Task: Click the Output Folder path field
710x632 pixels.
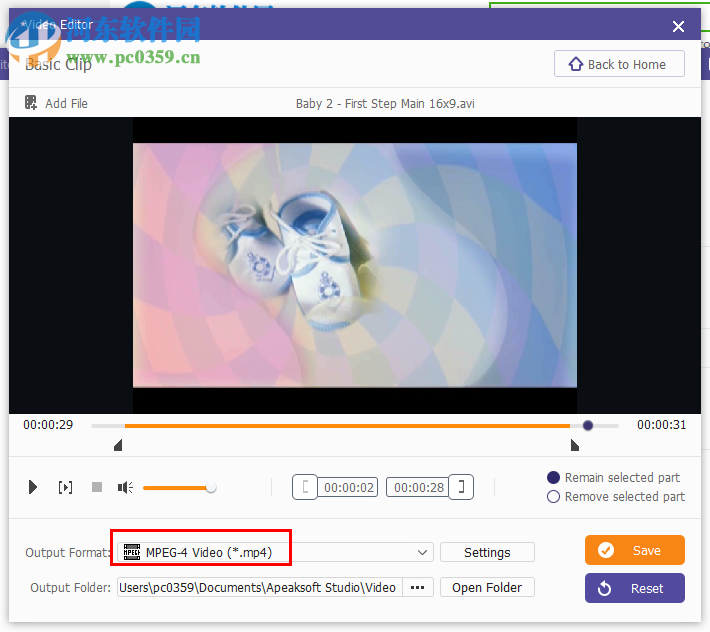Action: tap(260, 587)
